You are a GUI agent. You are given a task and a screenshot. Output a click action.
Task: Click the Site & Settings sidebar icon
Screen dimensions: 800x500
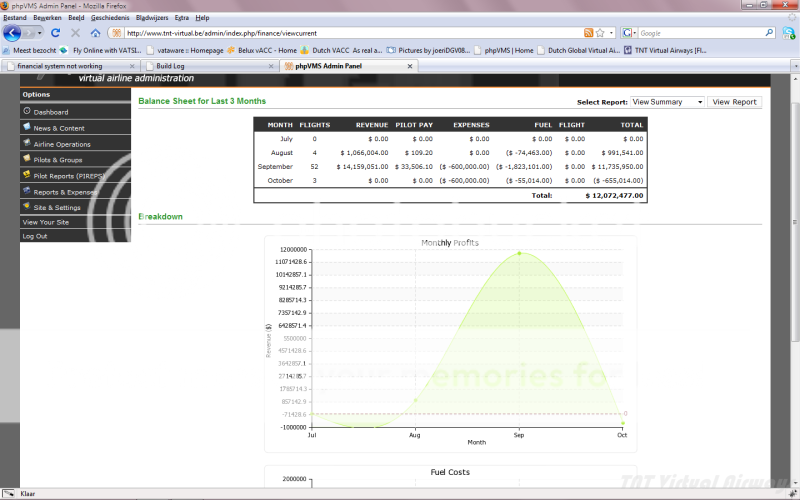[26, 207]
